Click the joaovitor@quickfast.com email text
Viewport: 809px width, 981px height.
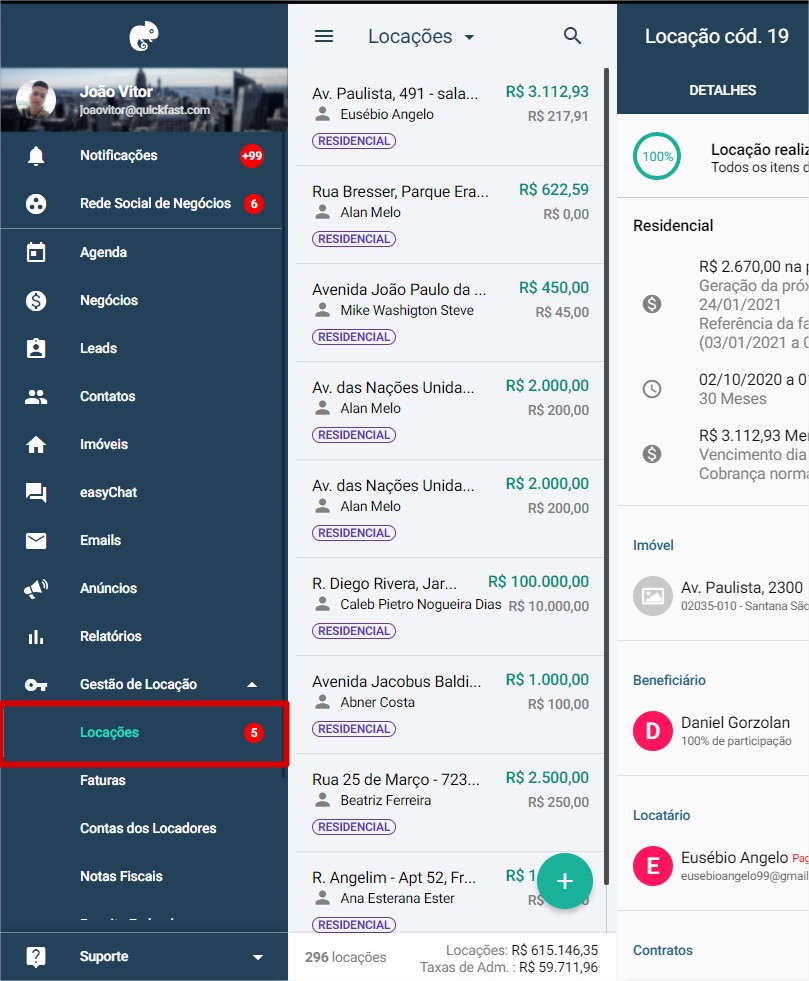[x=145, y=110]
